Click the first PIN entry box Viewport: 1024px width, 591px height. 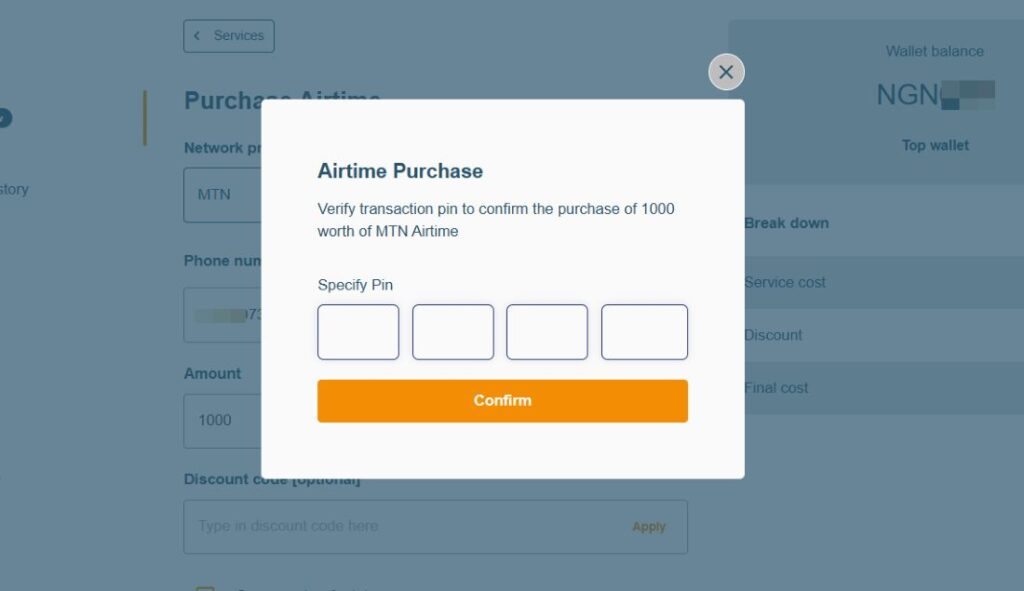pos(358,331)
